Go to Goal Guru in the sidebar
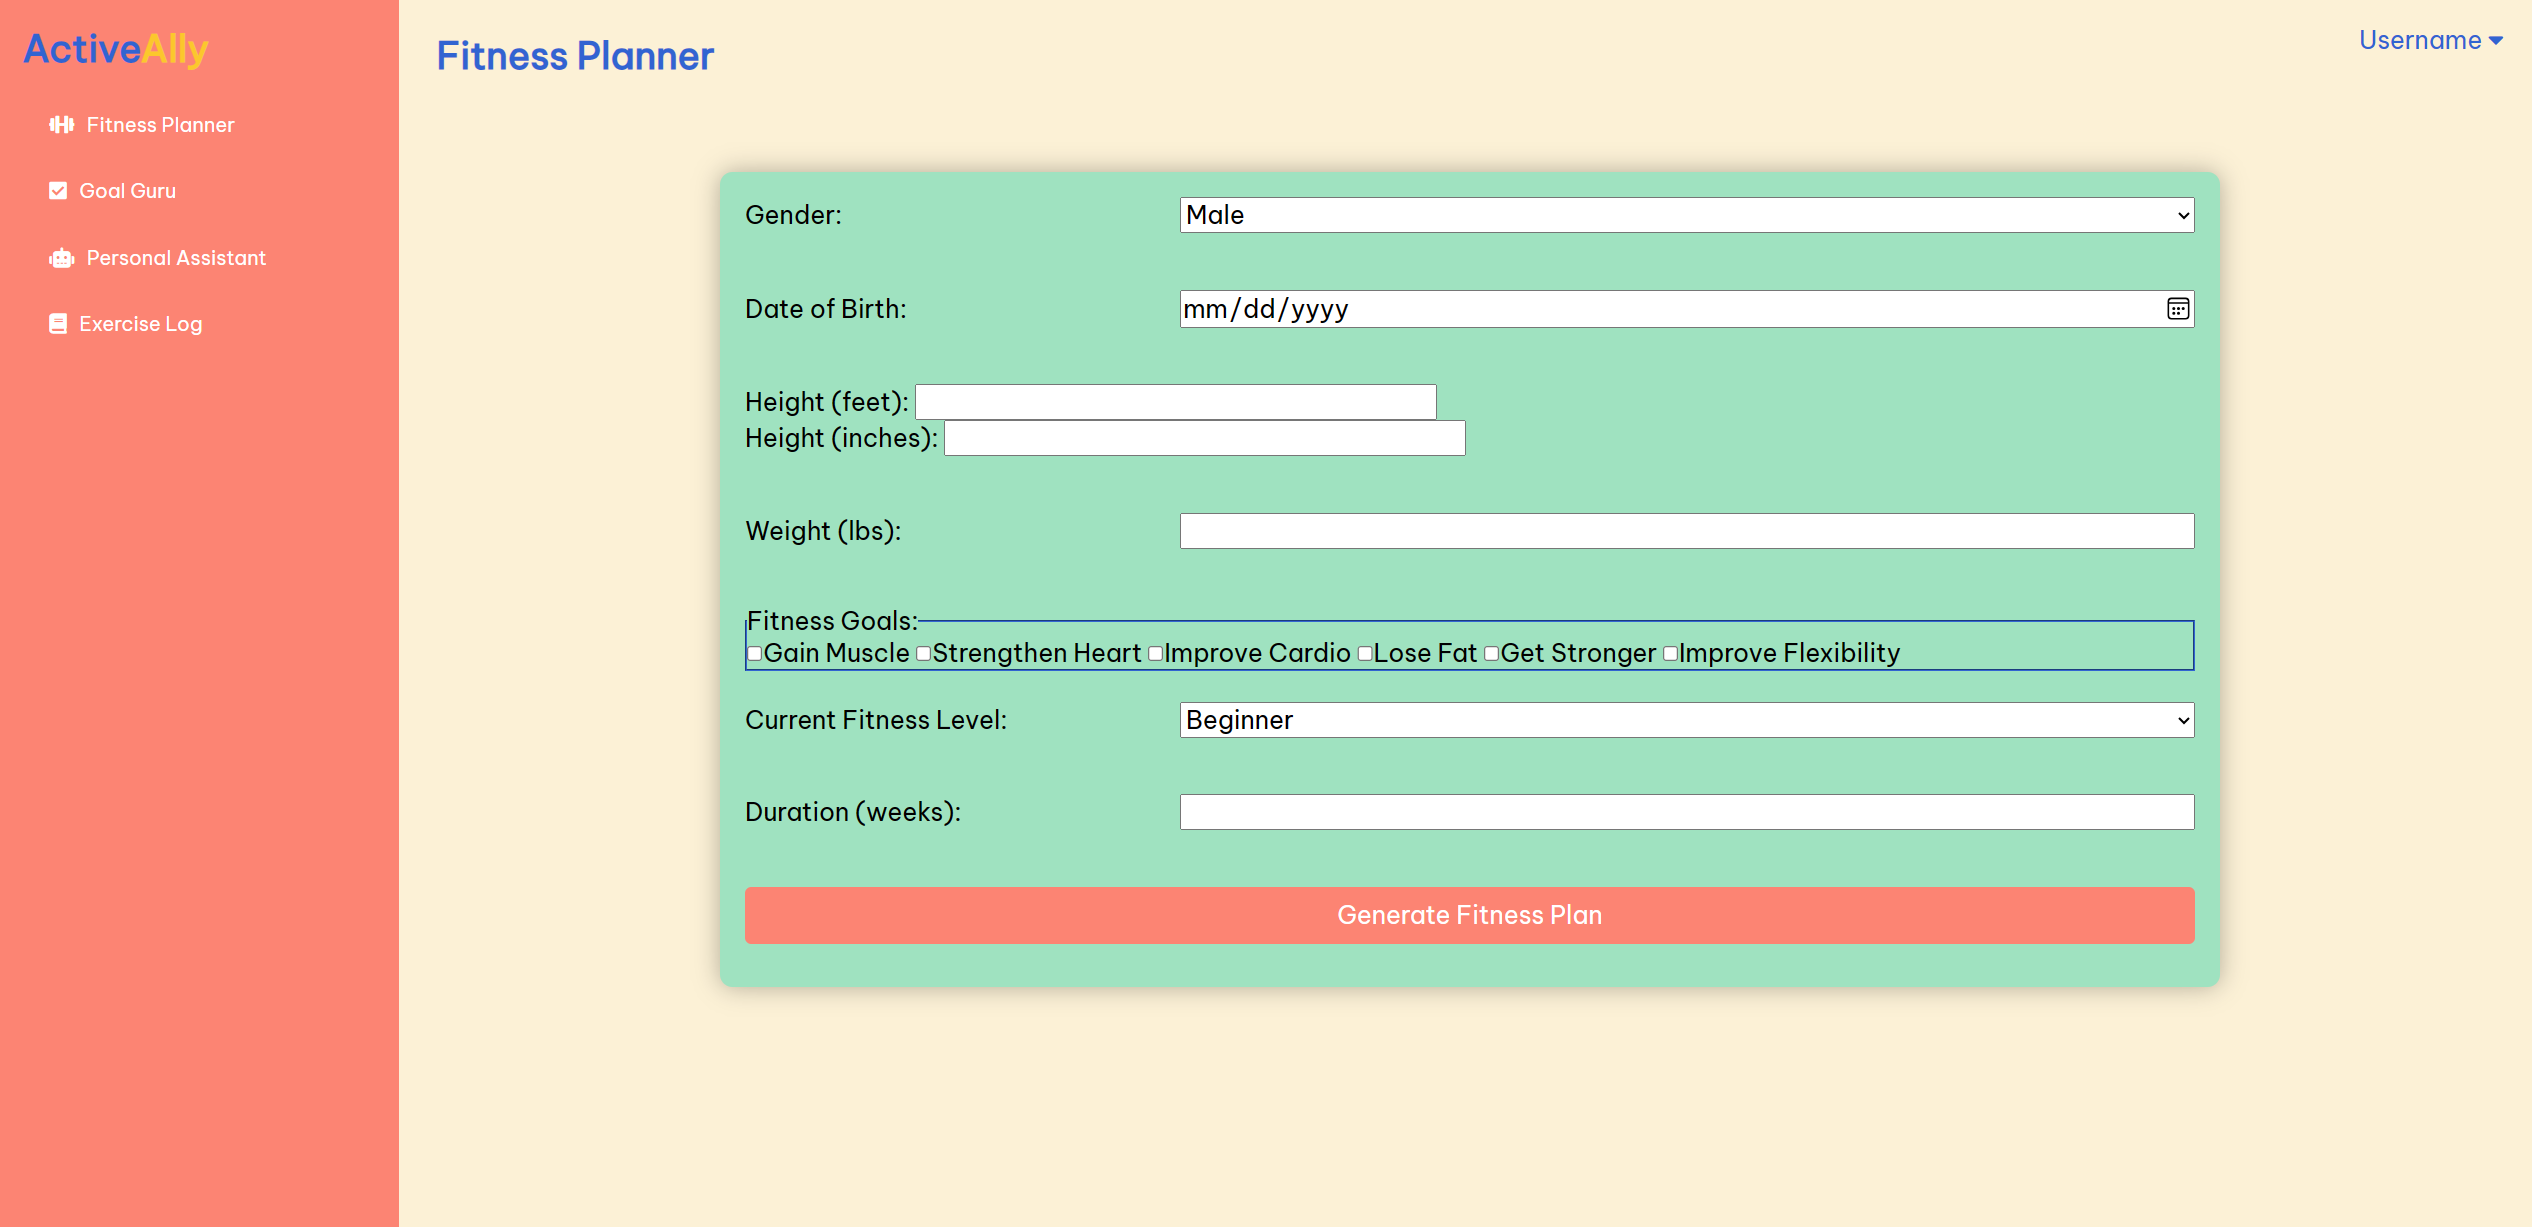The image size is (2532, 1227). coord(127,191)
